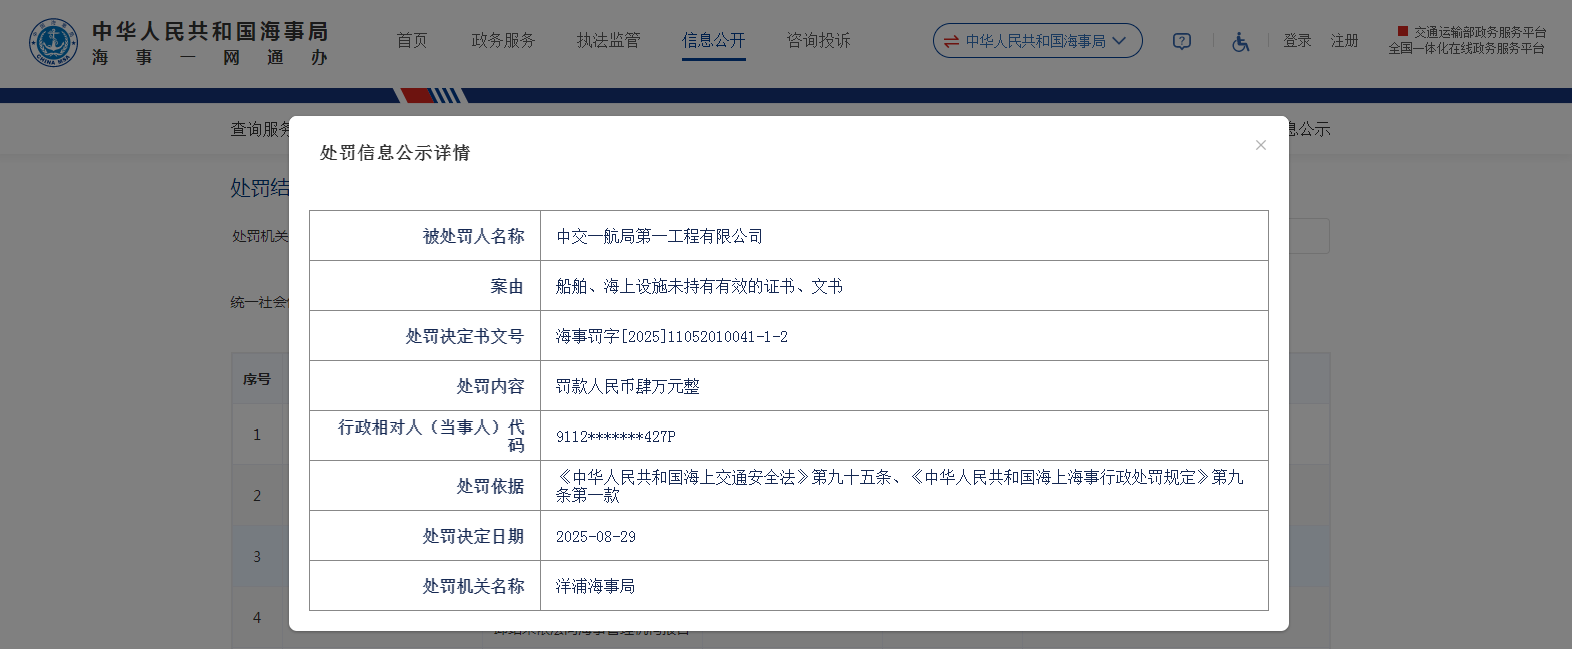
Task: Click the agency name 洋浦海事局
Action: tap(595, 586)
